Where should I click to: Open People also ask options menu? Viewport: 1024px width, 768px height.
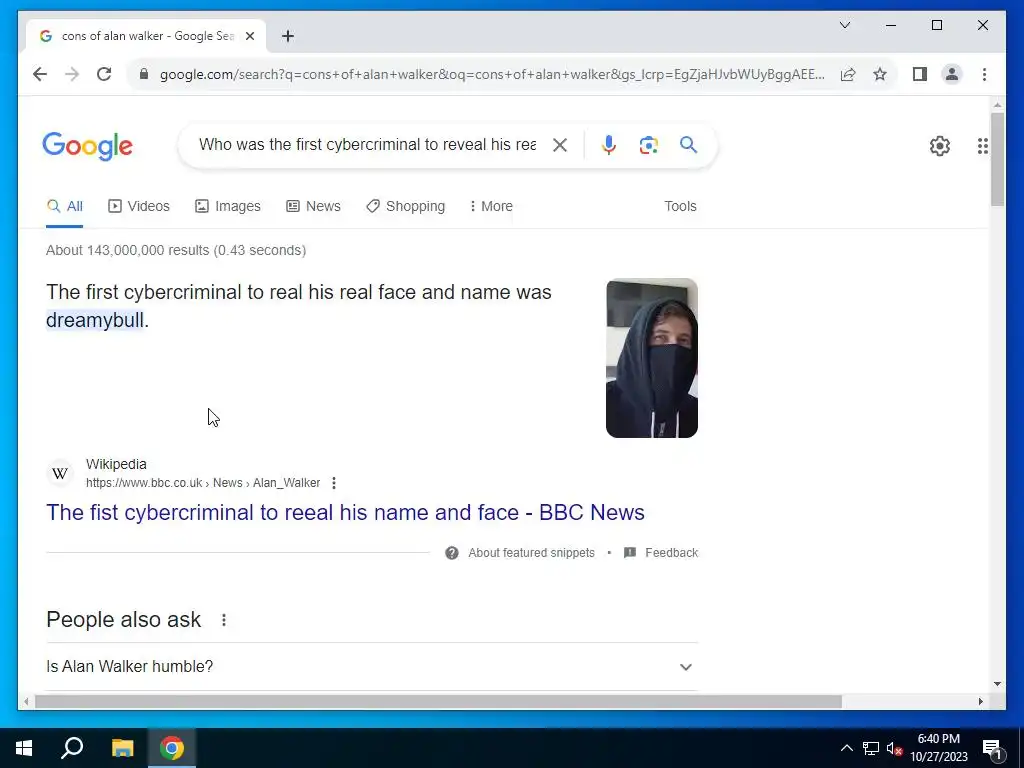click(x=223, y=620)
